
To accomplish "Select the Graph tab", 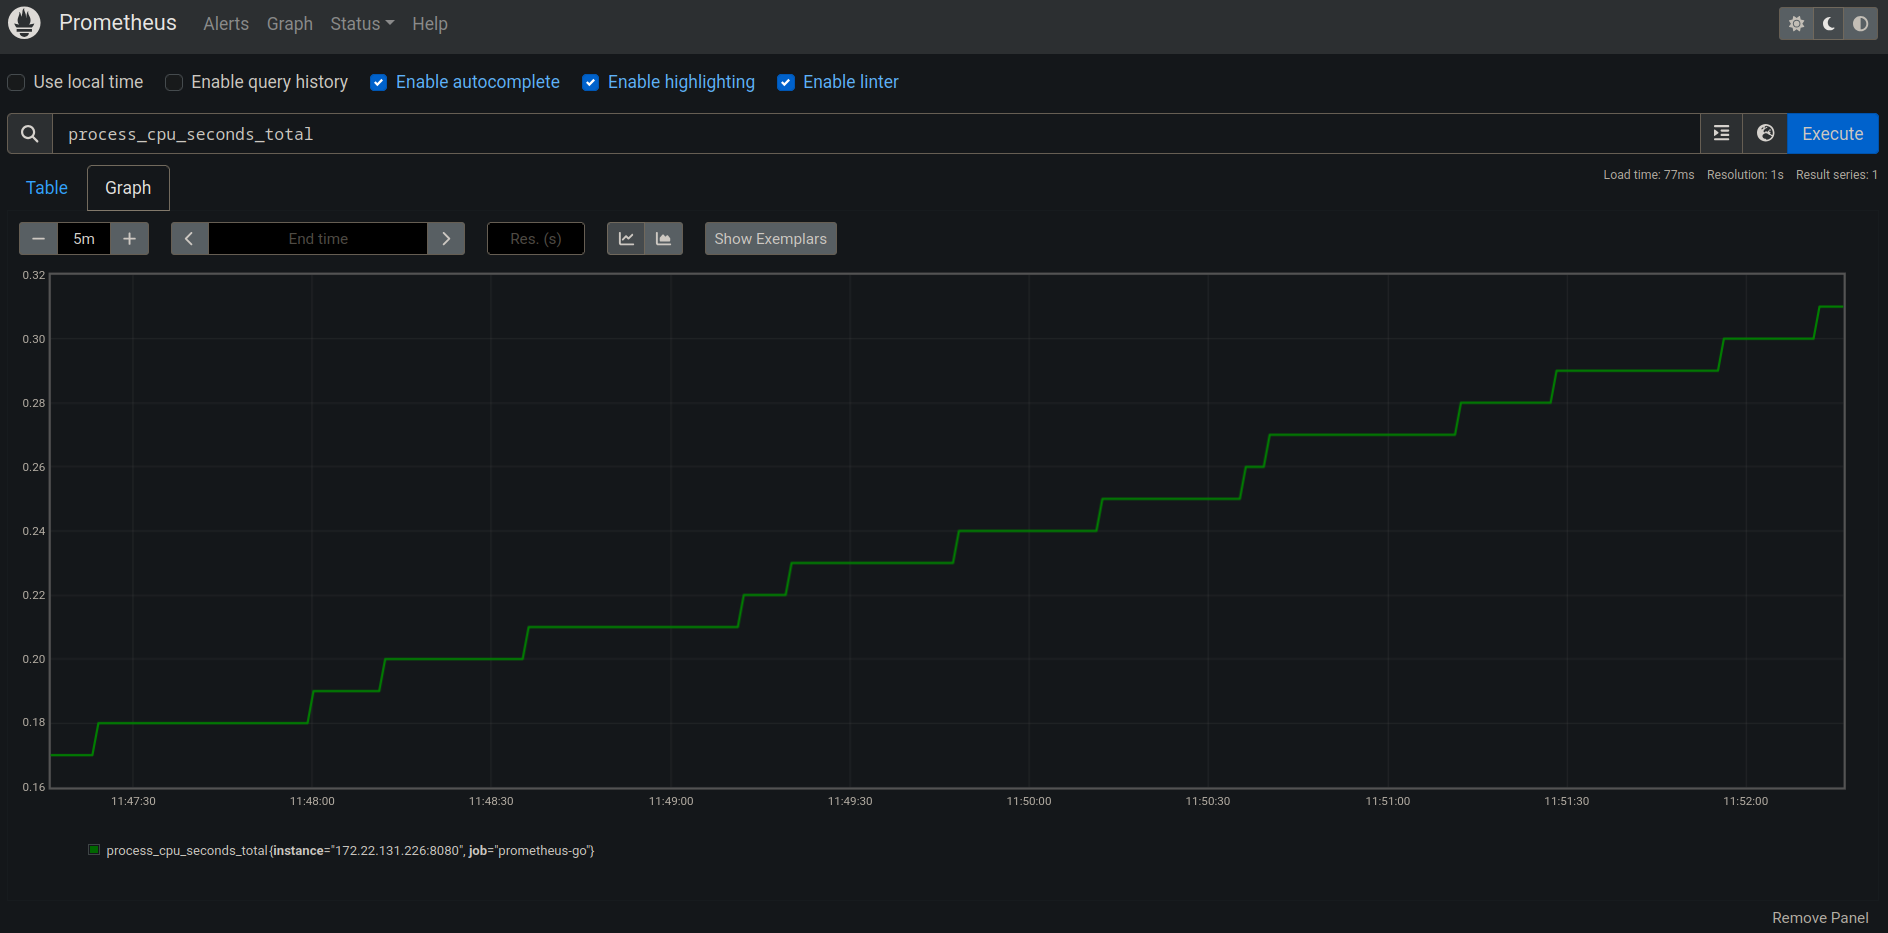I will tap(128, 188).
